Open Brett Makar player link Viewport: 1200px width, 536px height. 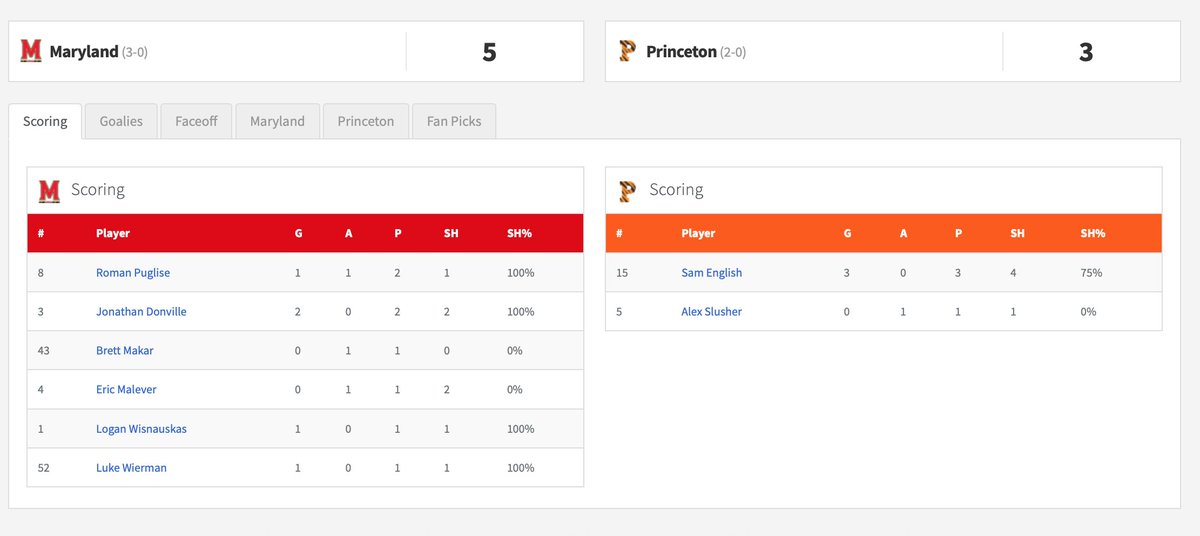pos(125,351)
